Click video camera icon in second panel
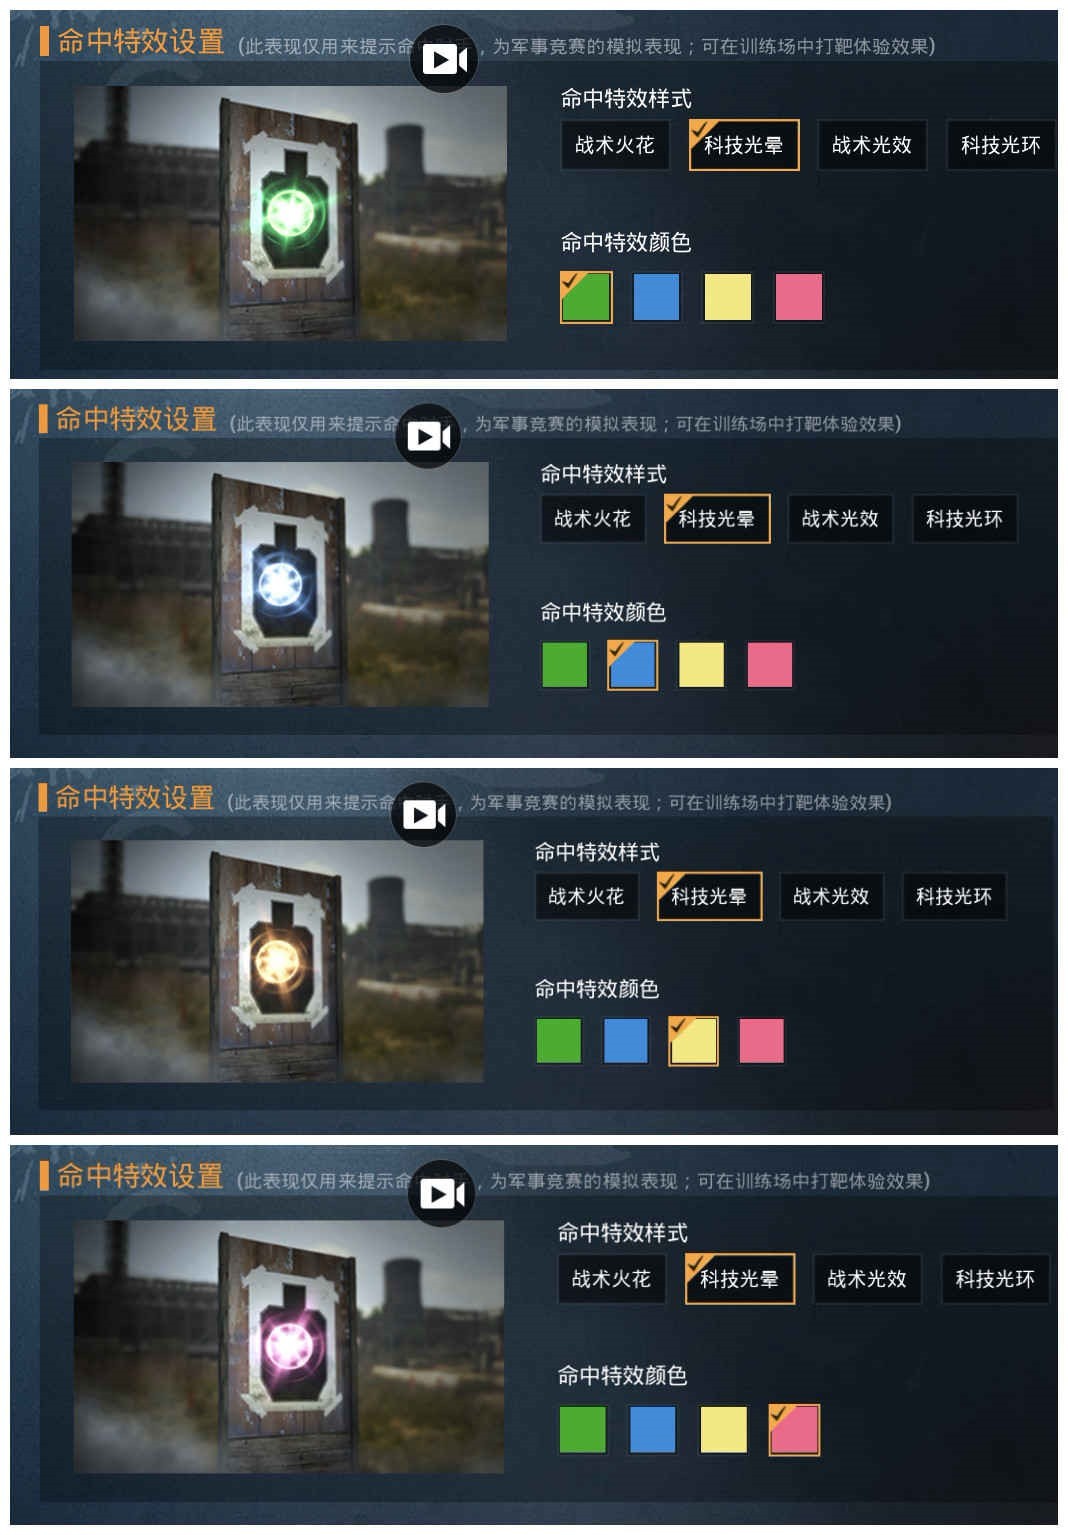The image size is (1068, 1535). click(x=429, y=436)
